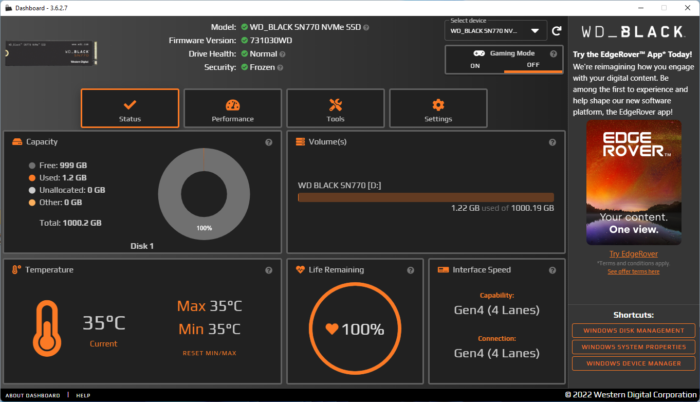Launch Windows Device Manager shortcut
The image size is (700, 402).
[x=634, y=363]
